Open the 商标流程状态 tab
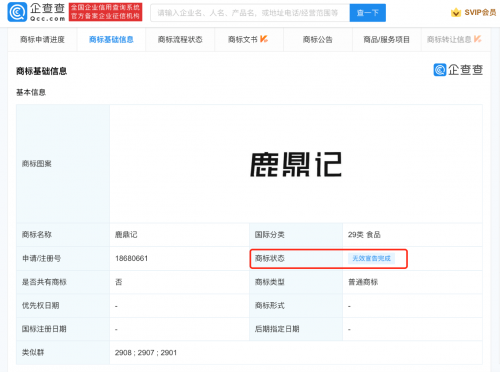Image resolution: width=500 pixels, height=372 pixels. coord(180,40)
